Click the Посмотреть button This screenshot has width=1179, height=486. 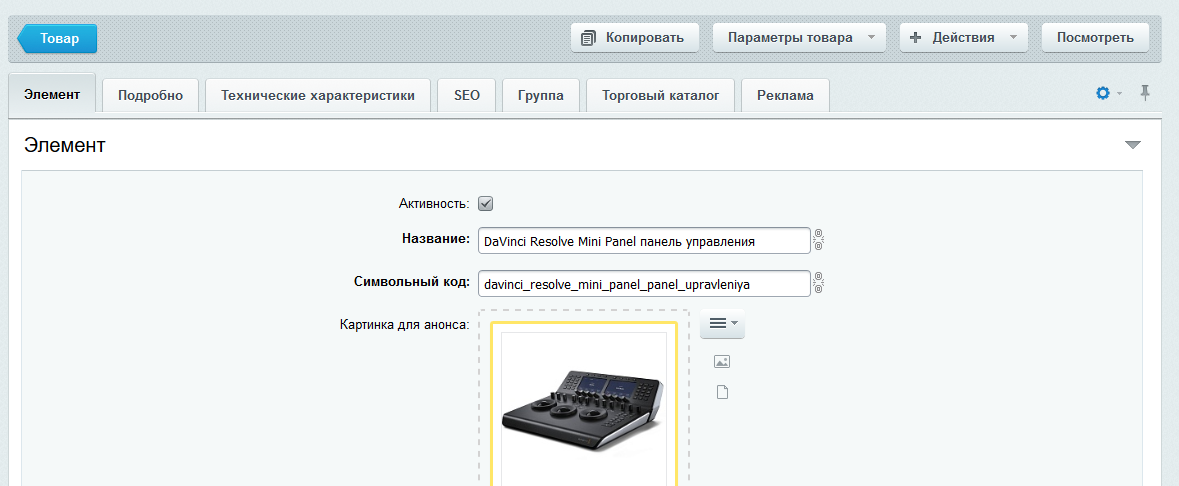point(1095,38)
